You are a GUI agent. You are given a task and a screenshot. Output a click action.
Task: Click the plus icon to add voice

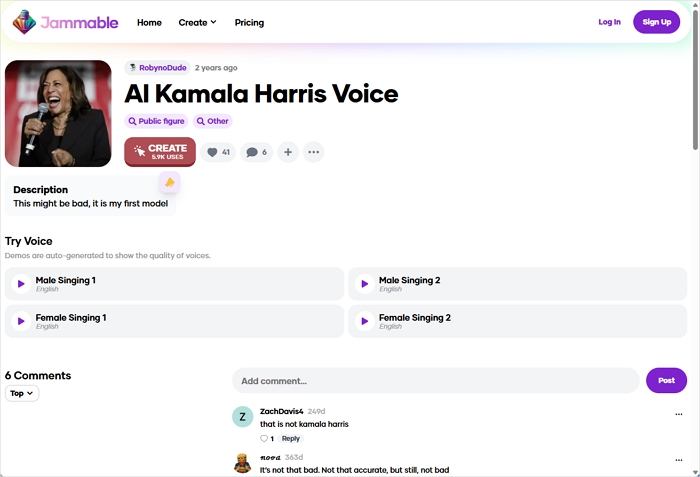coord(288,152)
